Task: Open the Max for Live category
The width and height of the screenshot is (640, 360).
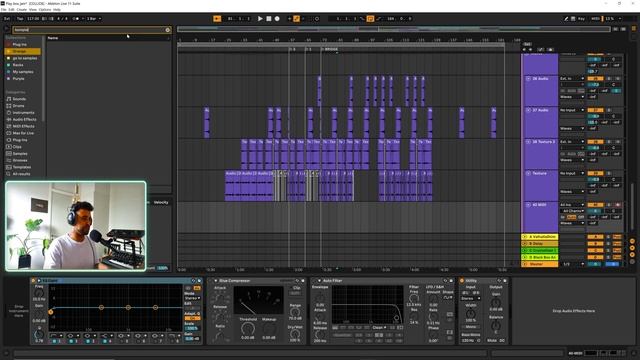Action: (x=23, y=133)
